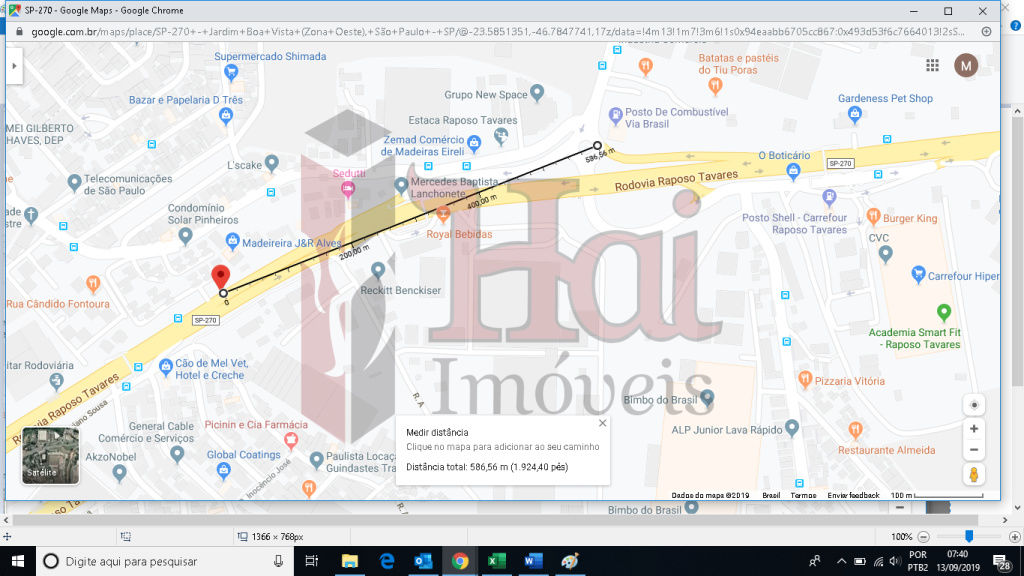Click the Termos link in map footer
The width and height of the screenshot is (1024, 576).
tap(803, 495)
